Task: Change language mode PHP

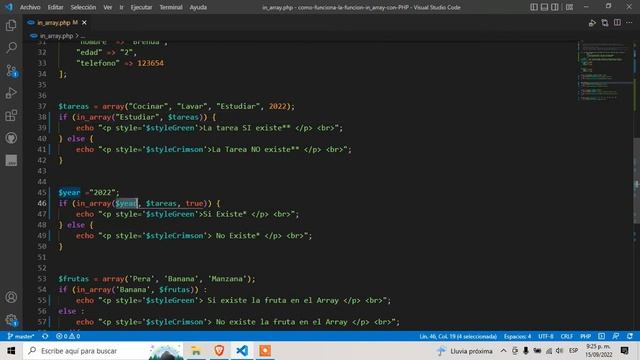Action: coord(586,336)
